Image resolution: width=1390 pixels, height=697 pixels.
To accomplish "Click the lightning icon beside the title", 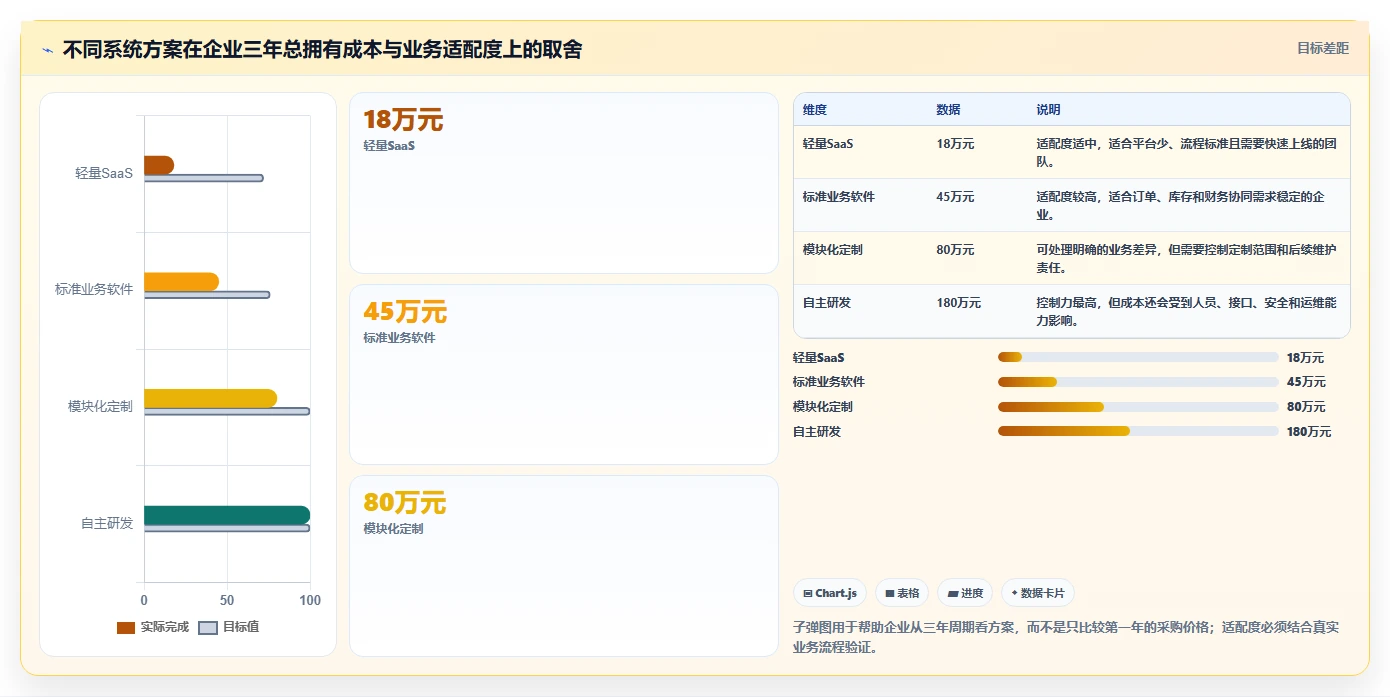I will (x=47, y=50).
